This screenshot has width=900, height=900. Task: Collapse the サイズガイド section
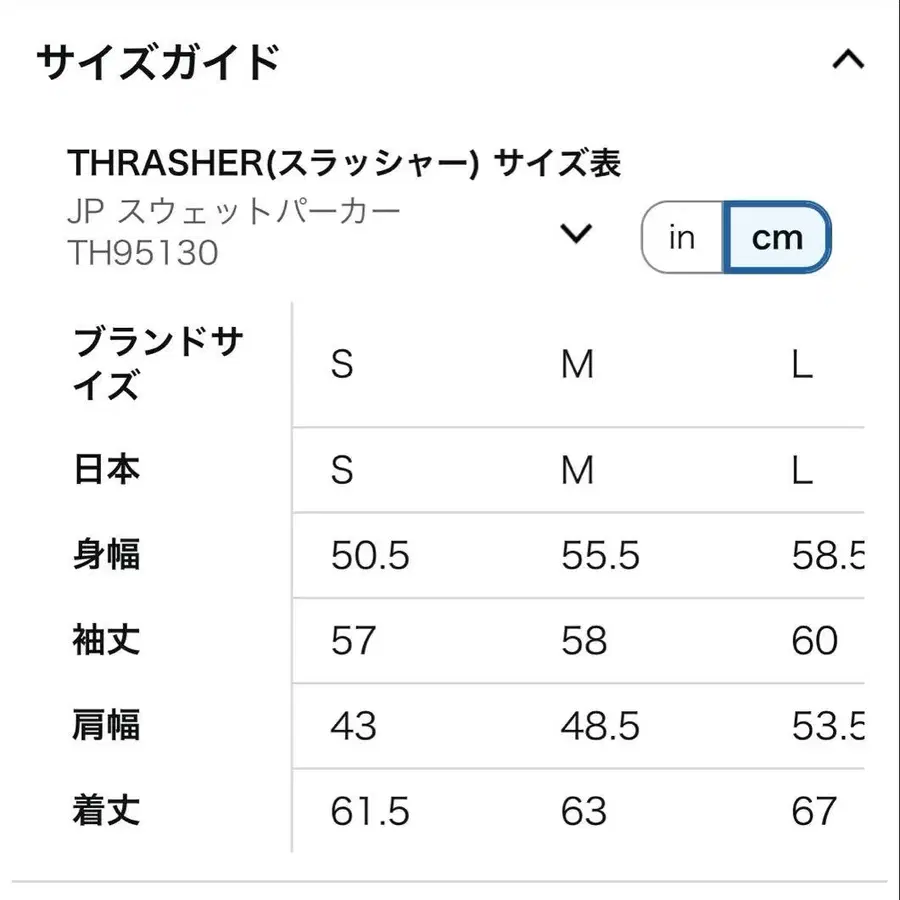coord(849,60)
